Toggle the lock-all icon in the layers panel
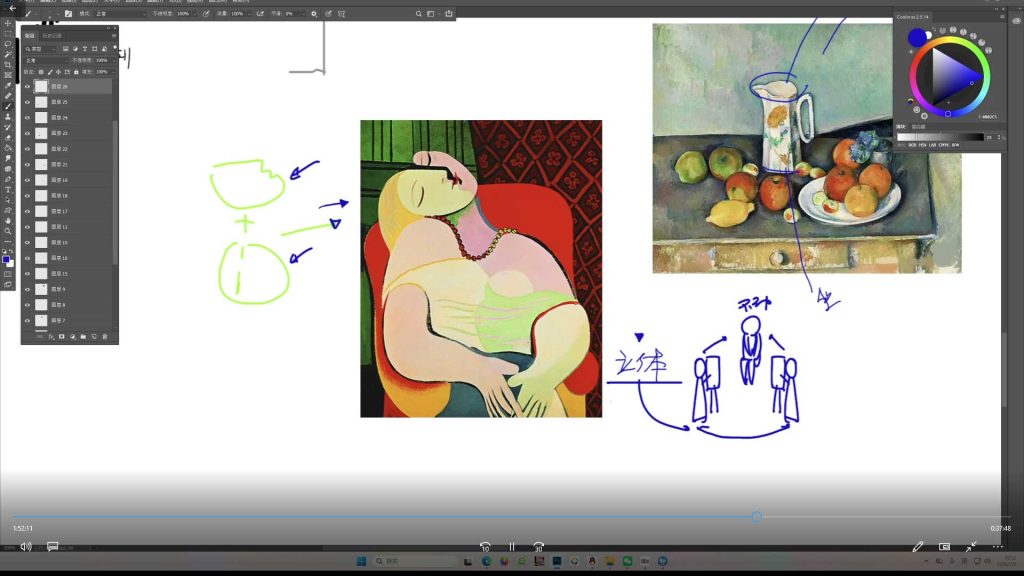Viewport: 1024px width, 576px height. [76, 72]
